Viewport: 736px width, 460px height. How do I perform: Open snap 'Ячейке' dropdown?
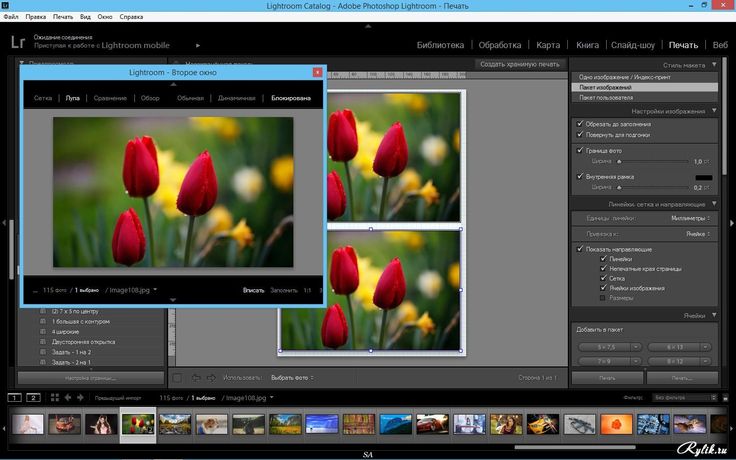(x=698, y=234)
